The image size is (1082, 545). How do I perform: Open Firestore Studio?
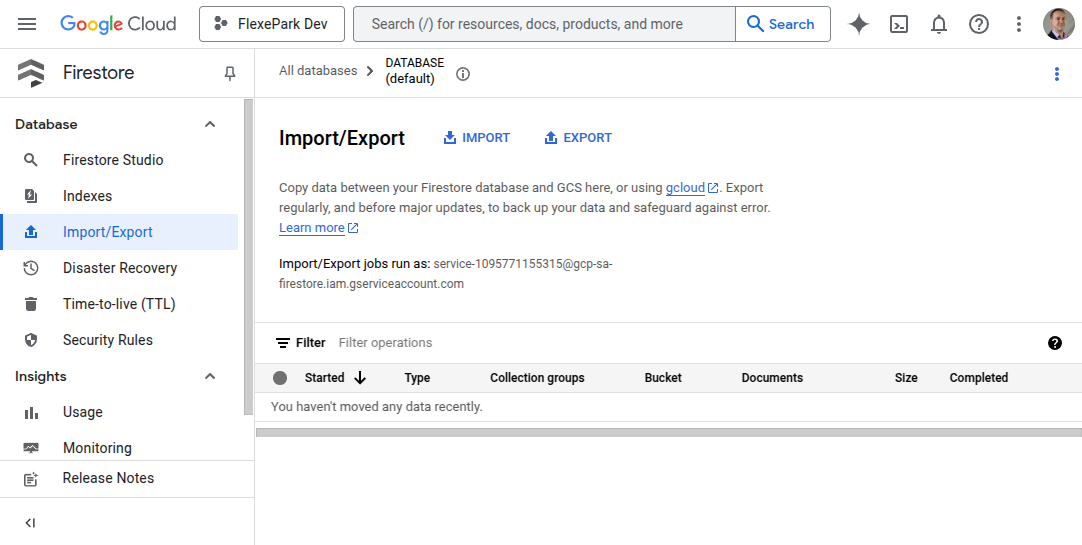113,160
